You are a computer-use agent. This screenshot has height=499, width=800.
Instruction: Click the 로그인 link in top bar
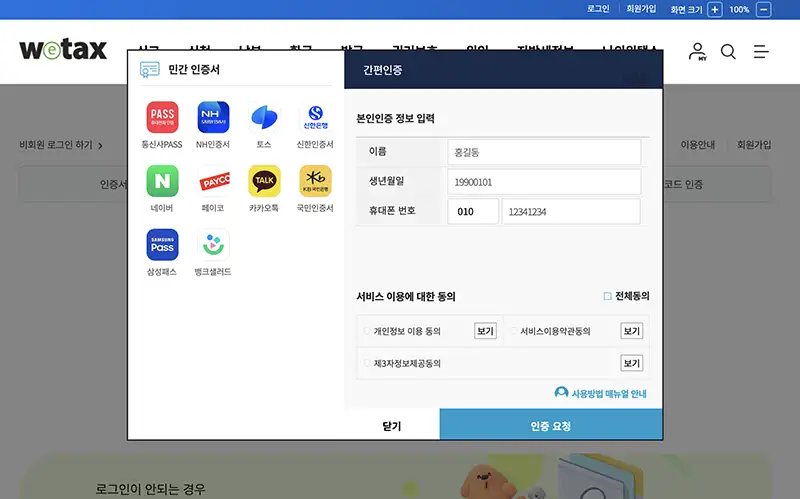pyautogui.click(x=598, y=9)
